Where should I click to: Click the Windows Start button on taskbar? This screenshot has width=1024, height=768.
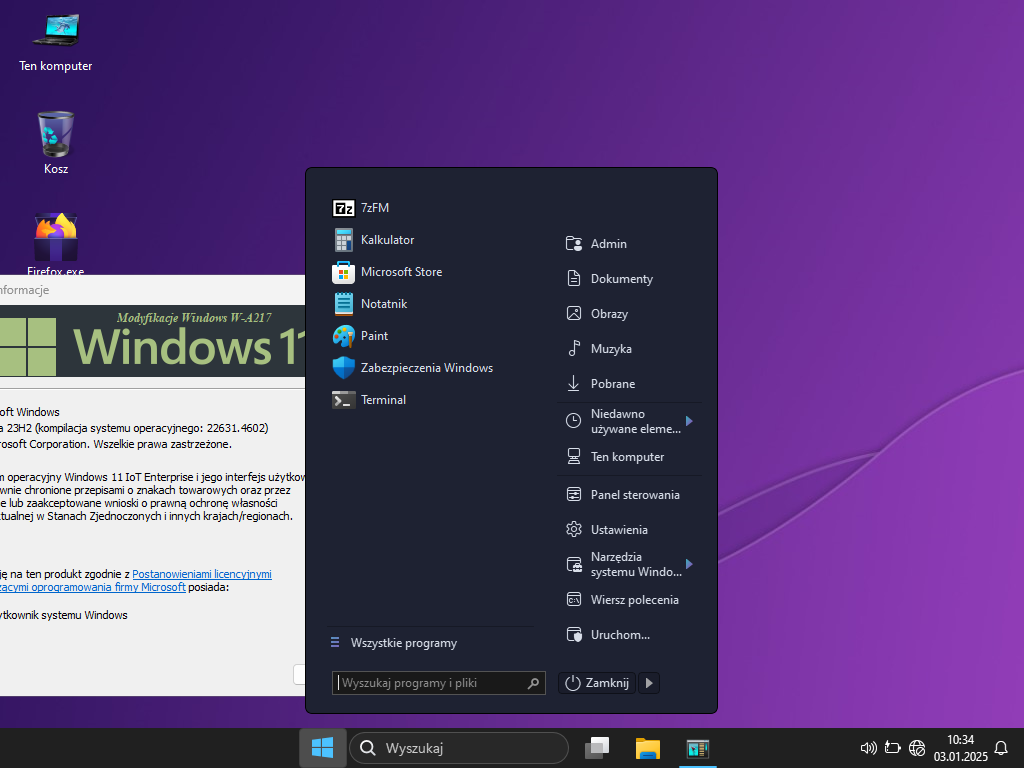[322, 748]
